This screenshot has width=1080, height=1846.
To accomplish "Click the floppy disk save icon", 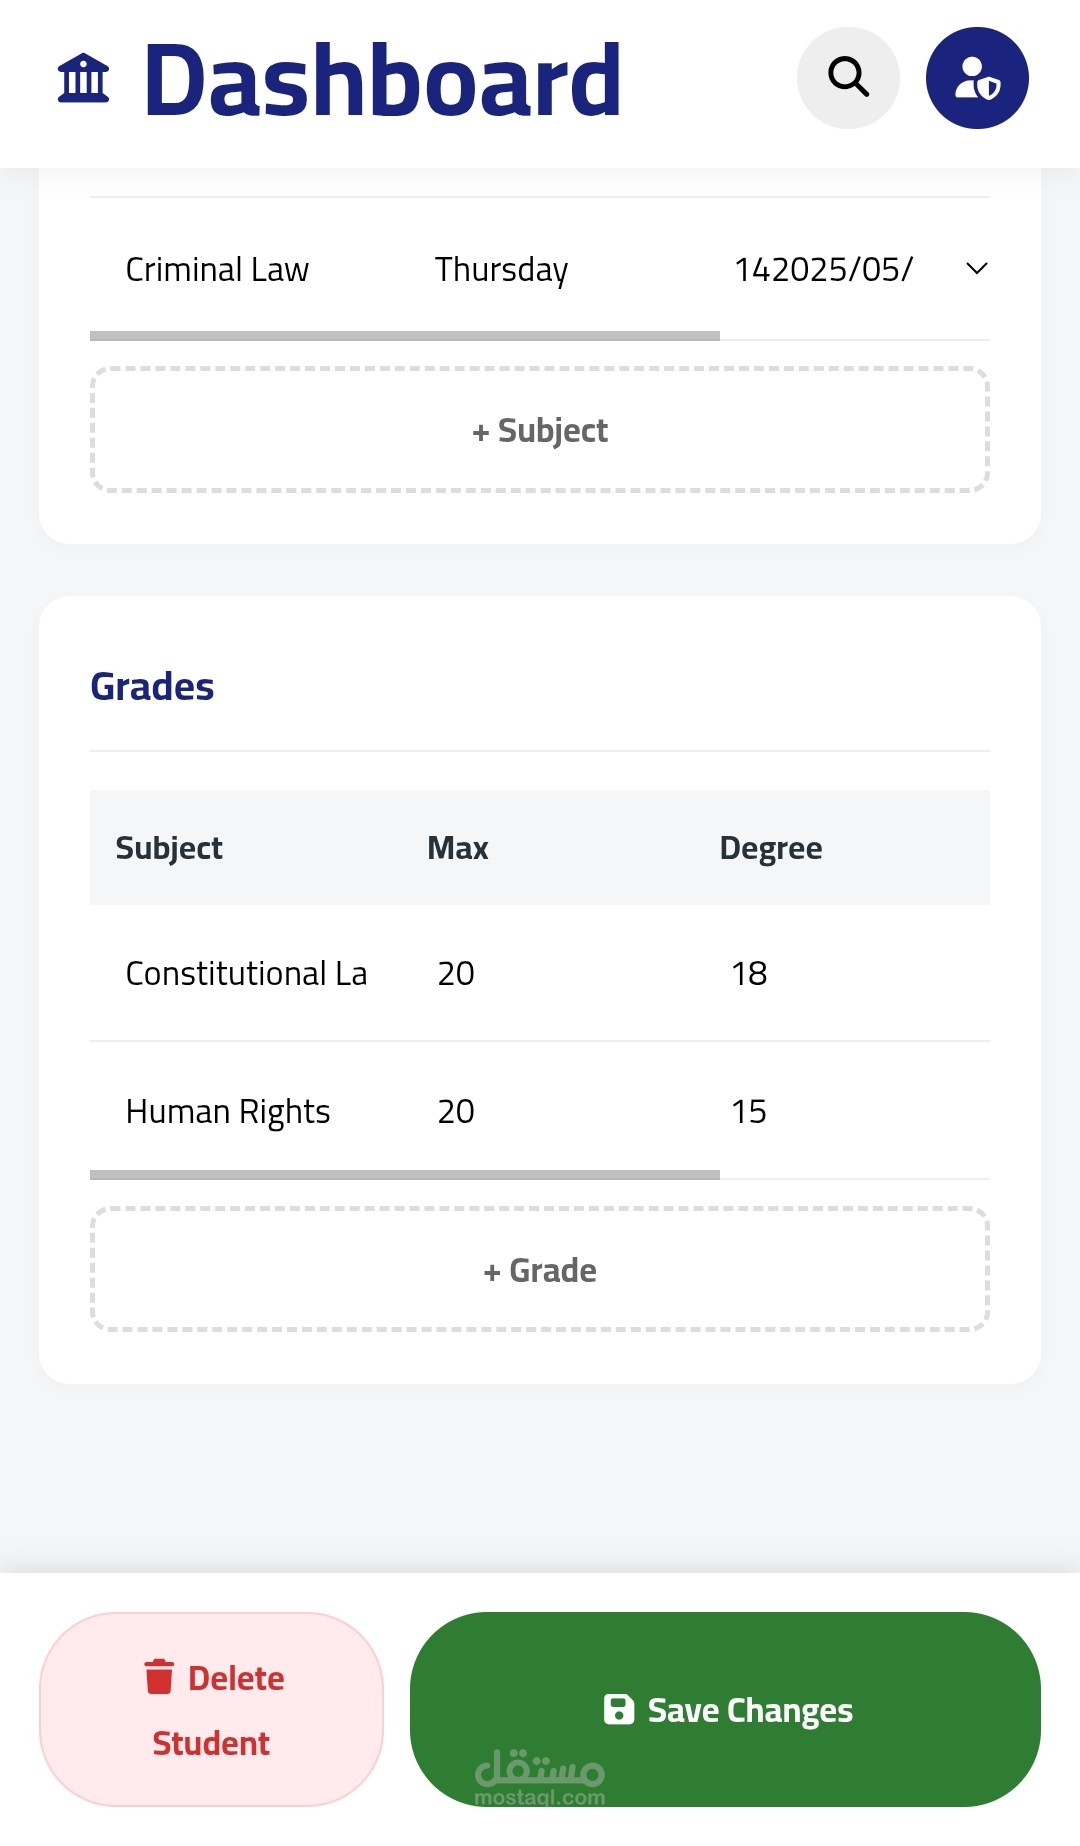I will pyautogui.click(x=619, y=1709).
